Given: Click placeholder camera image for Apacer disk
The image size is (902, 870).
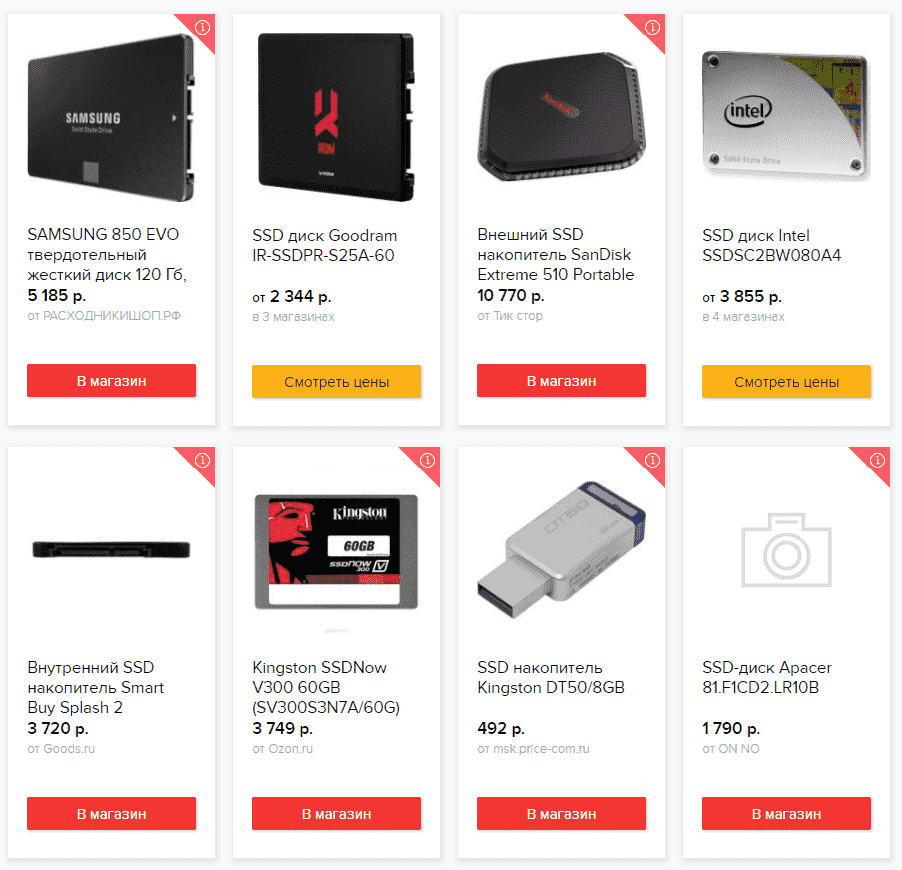Looking at the screenshot, I should pos(786,550).
